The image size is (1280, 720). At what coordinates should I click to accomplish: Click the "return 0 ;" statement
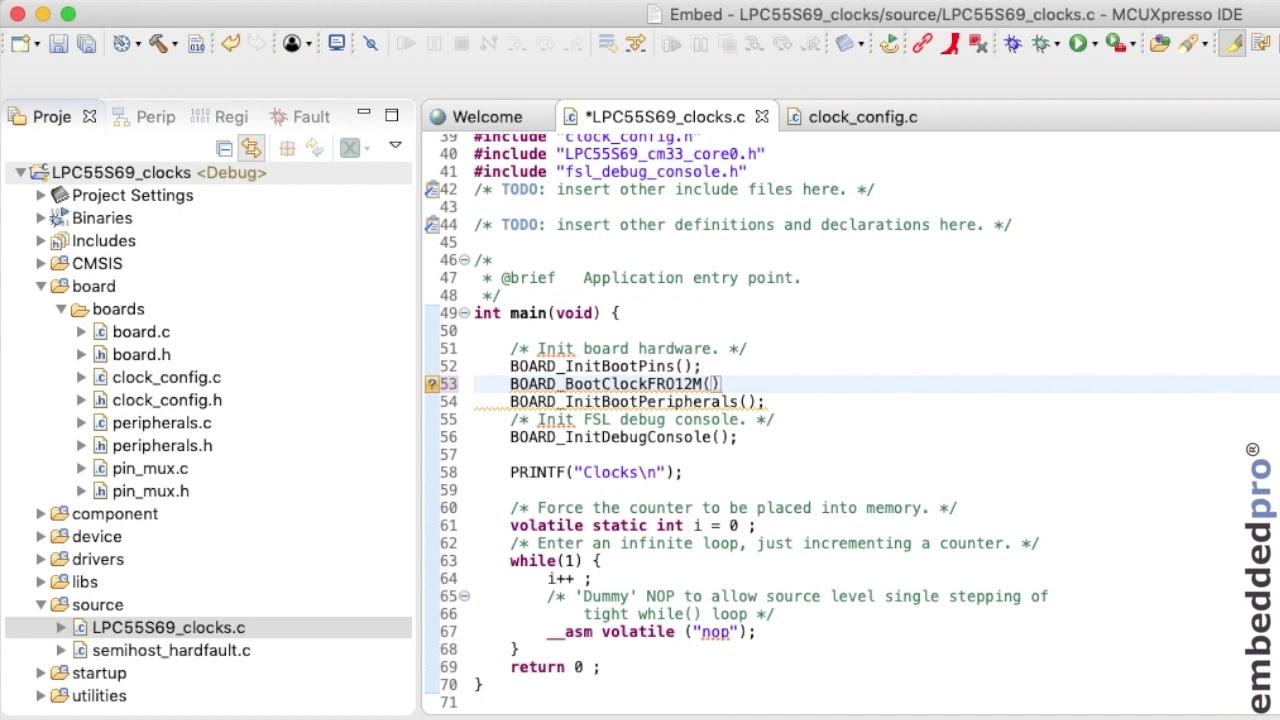[555, 667]
